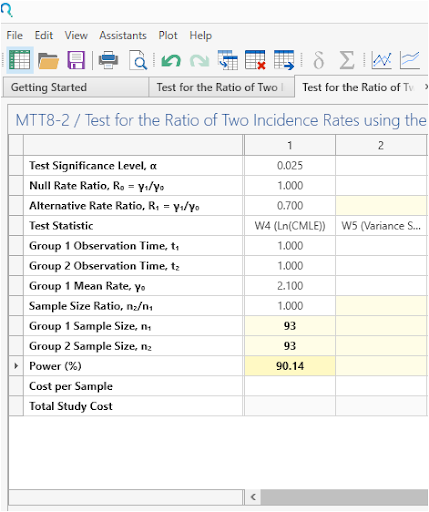Open the Edit menu
This screenshot has height=512, width=429.
point(44,35)
